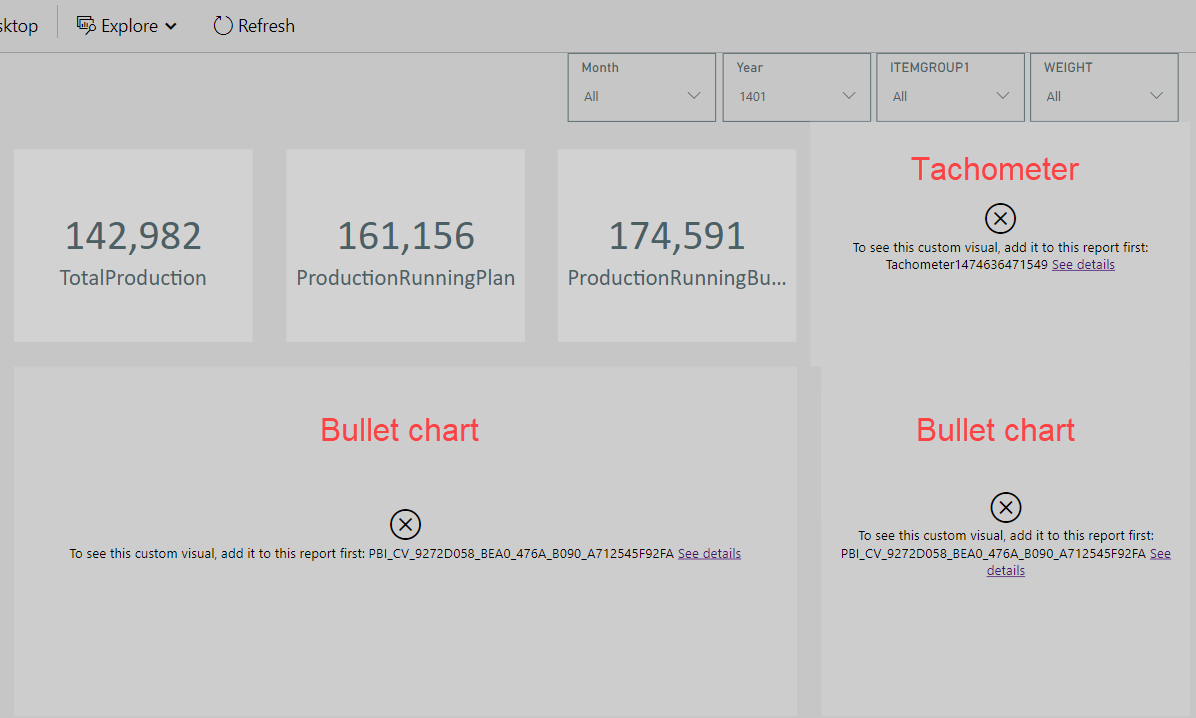Image resolution: width=1196 pixels, height=718 pixels.
Task: Click the error icon in the wide Bullet chart
Action: 405,524
